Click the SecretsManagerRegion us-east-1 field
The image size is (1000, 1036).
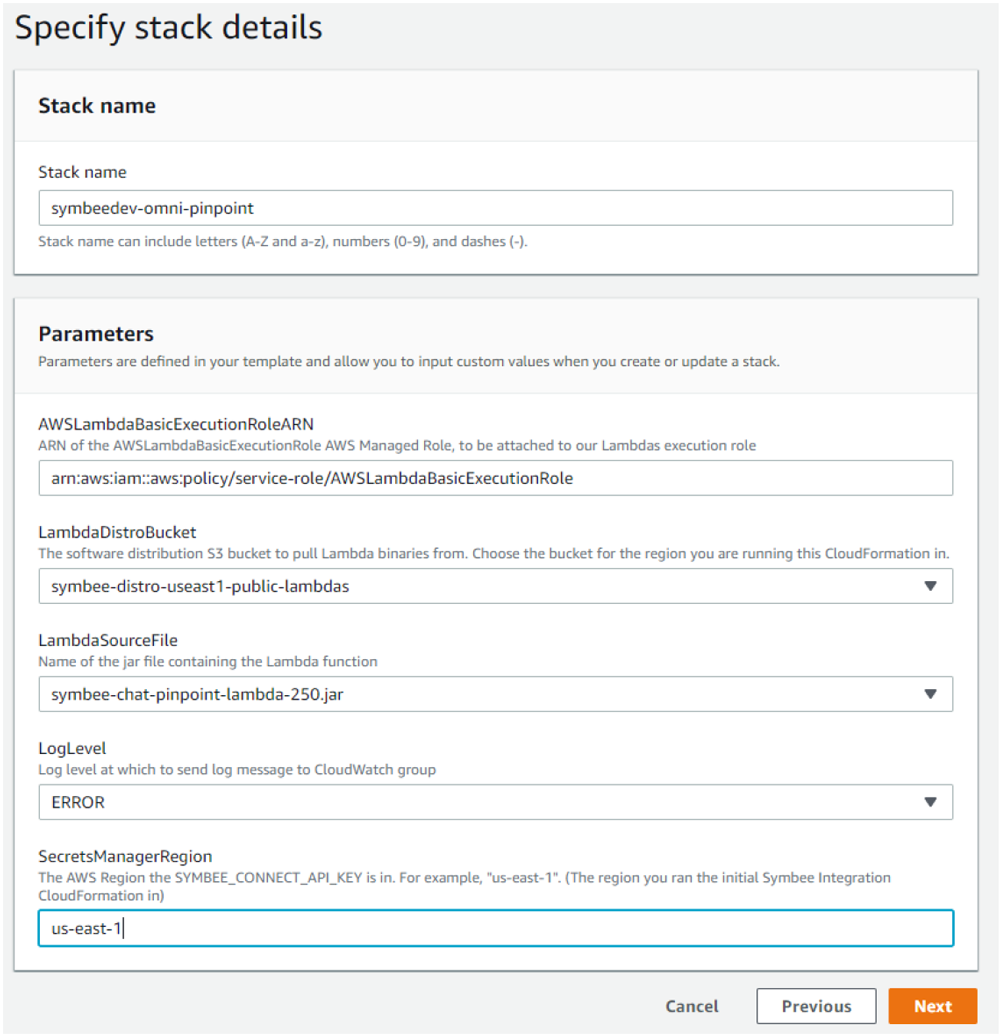(x=495, y=928)
